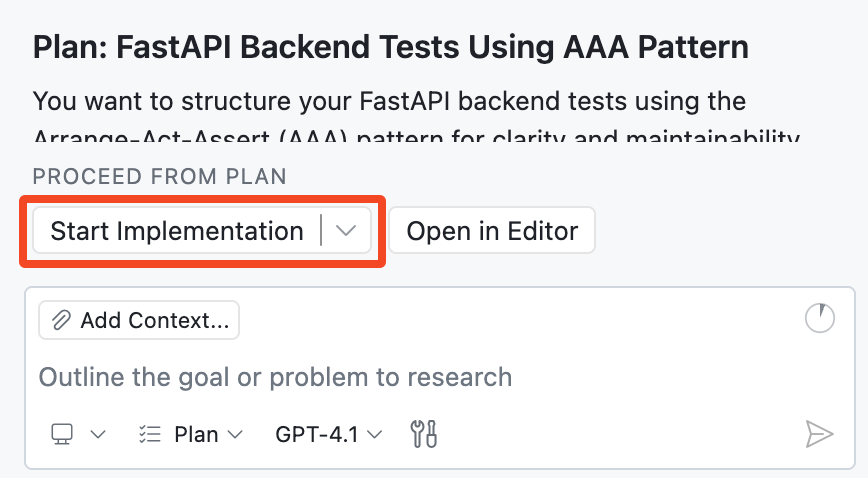
Task: Click the divider line inside Start Implementation
Action: pyautogui.click(x=321, y=230)
